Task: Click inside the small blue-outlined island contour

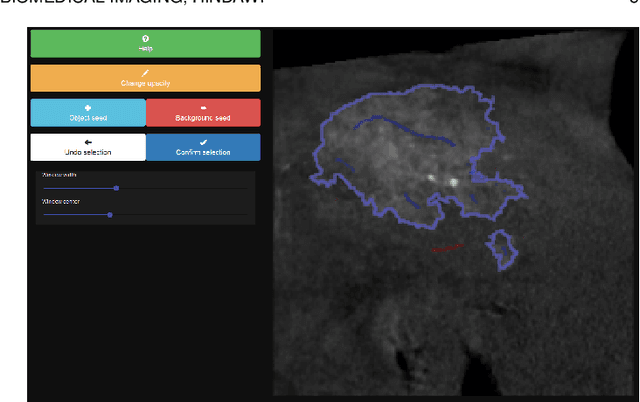Action: tap(501, 248)
